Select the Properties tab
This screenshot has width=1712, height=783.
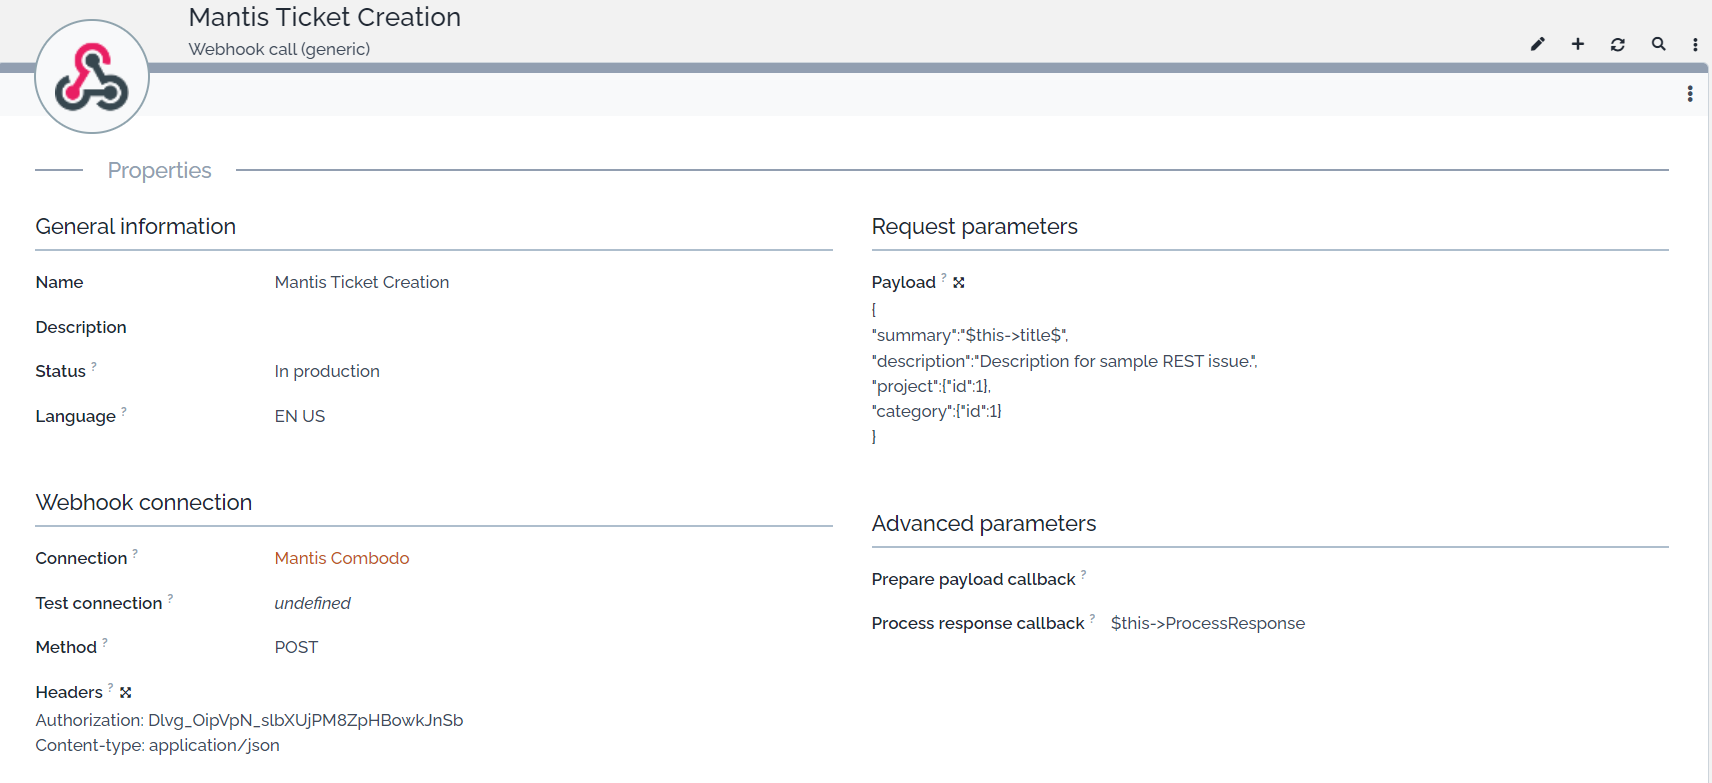[x=159, y=171]
